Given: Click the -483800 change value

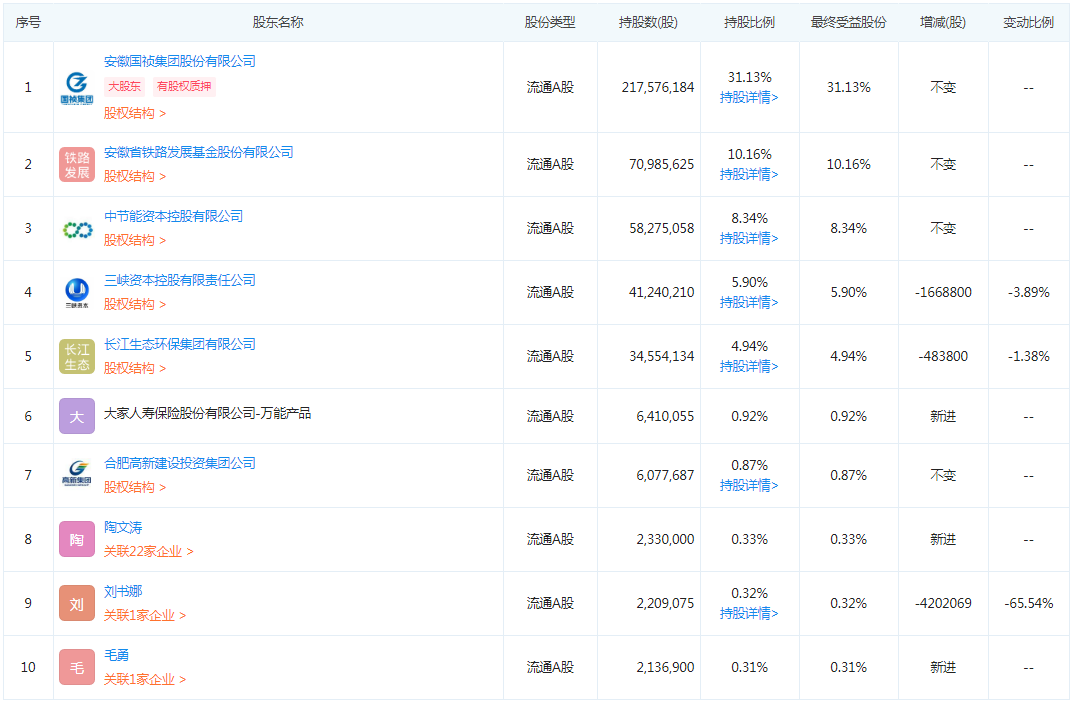Looking at the screenshot, I should point(943,356).
